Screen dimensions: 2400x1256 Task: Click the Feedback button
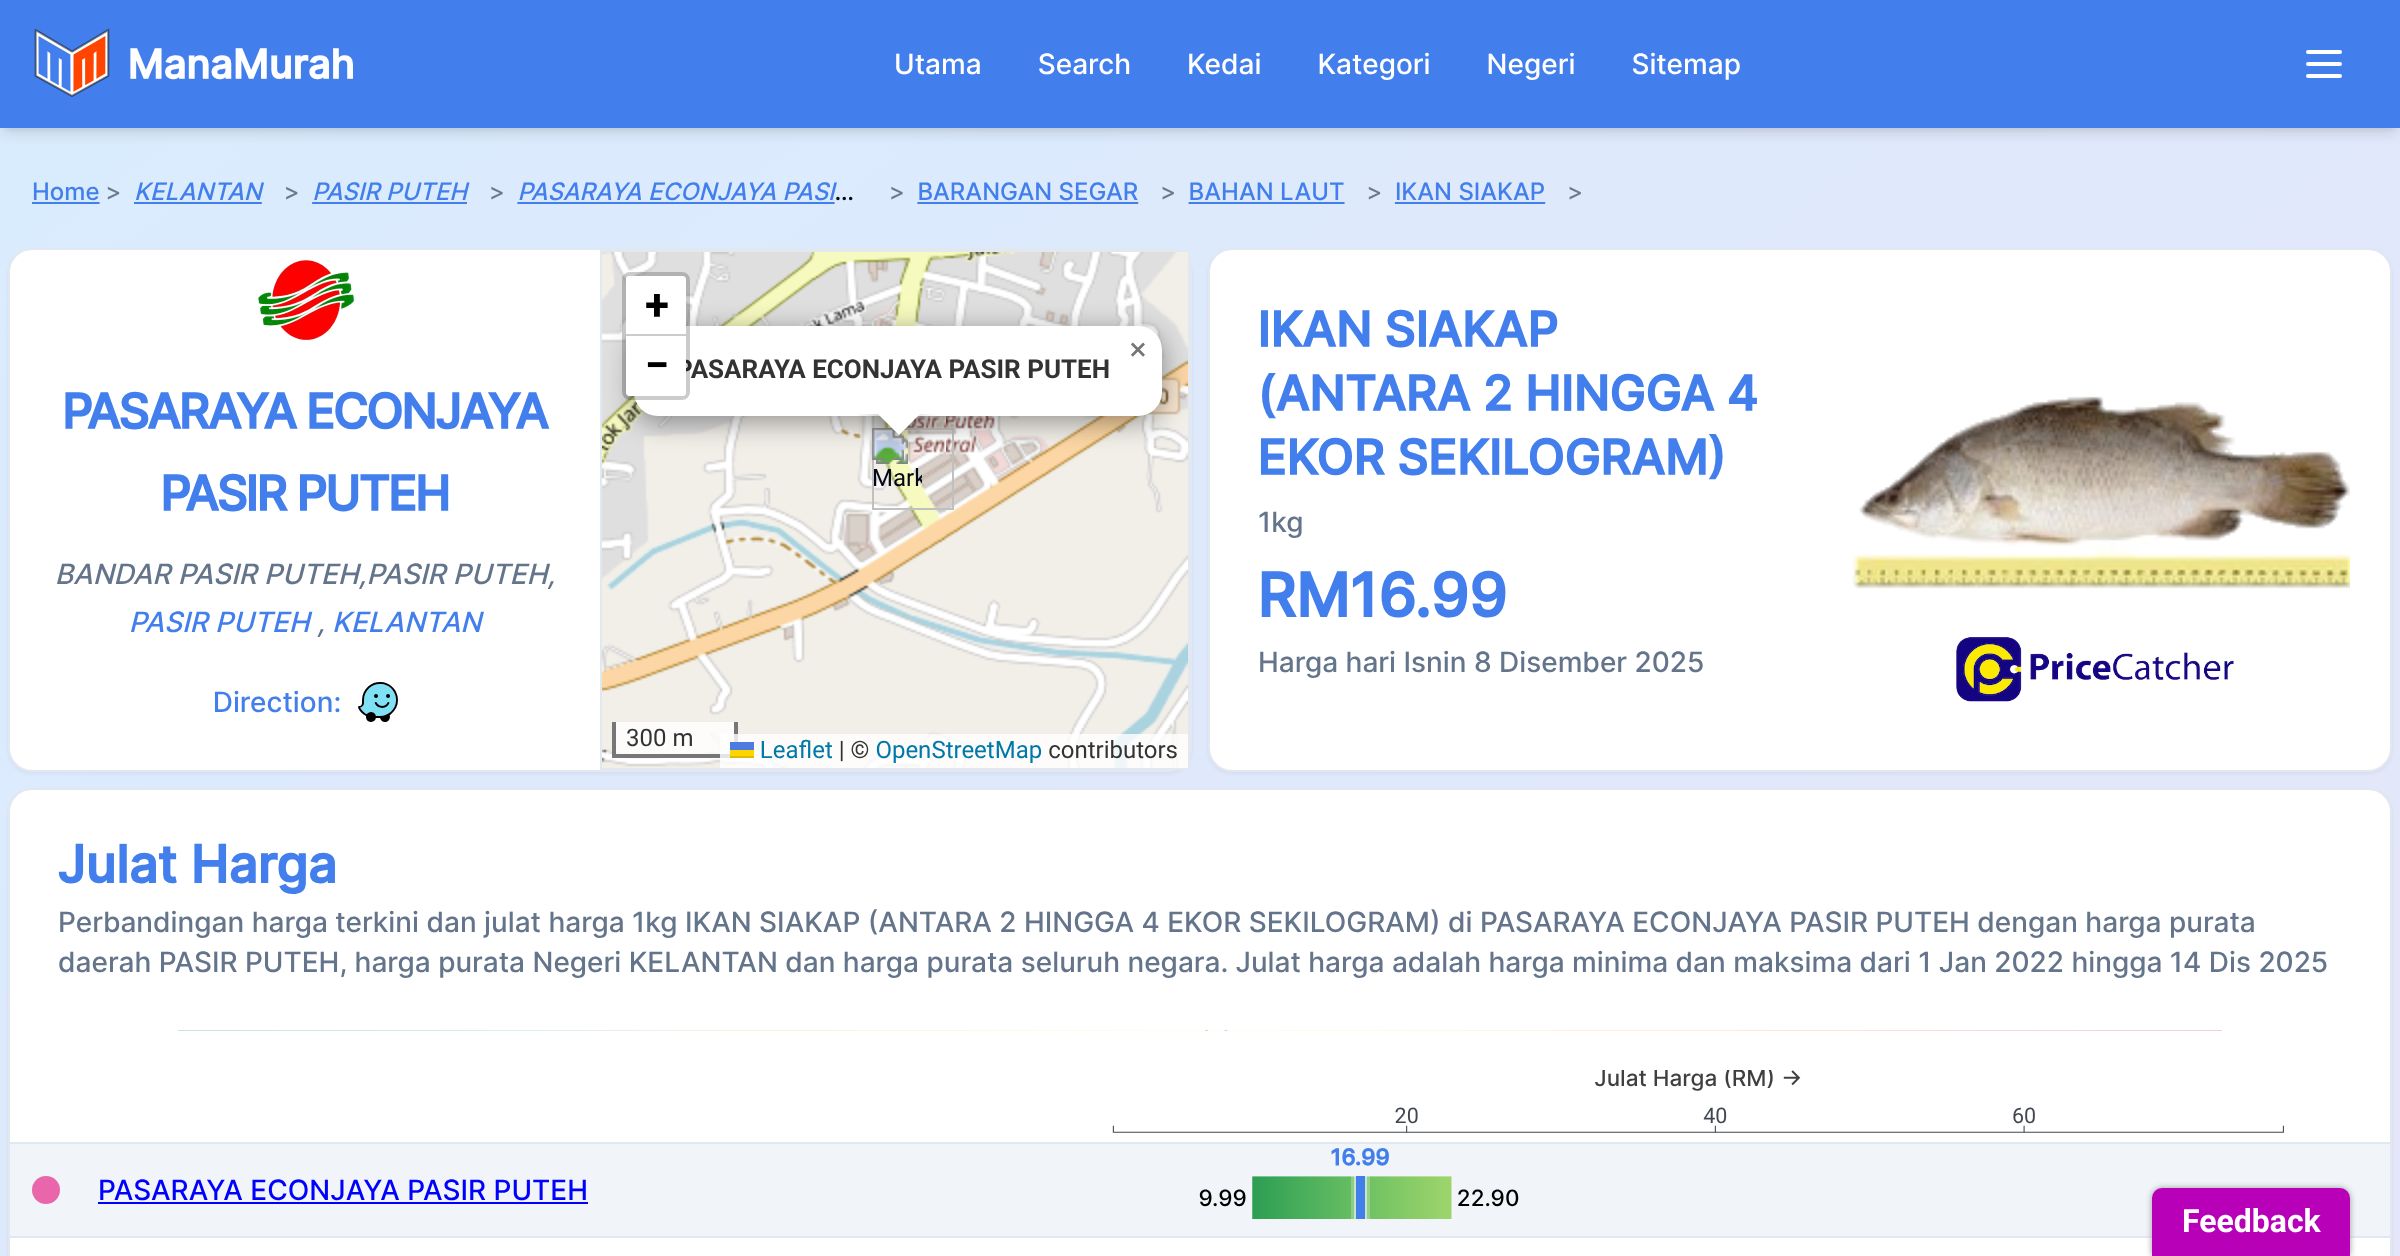[2250, 1221]
